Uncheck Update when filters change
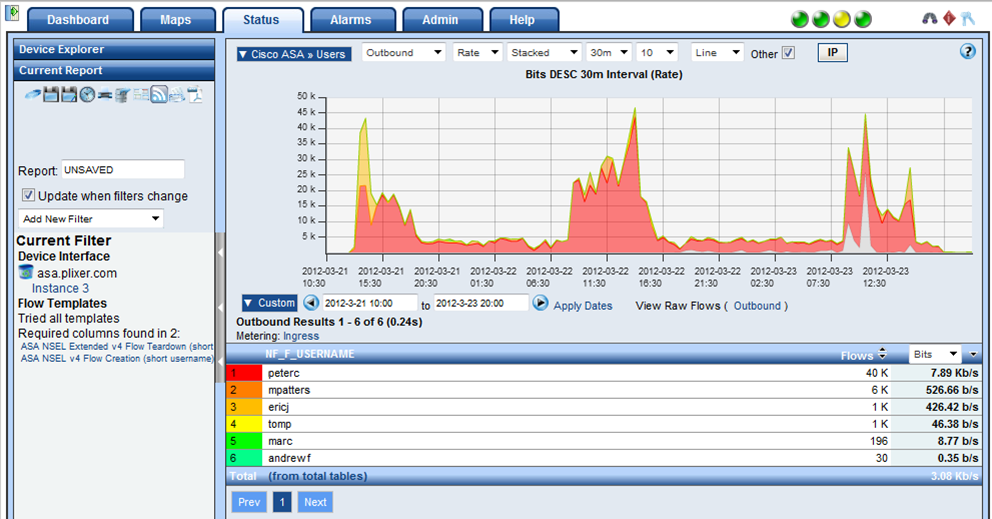 pos(29,196)
